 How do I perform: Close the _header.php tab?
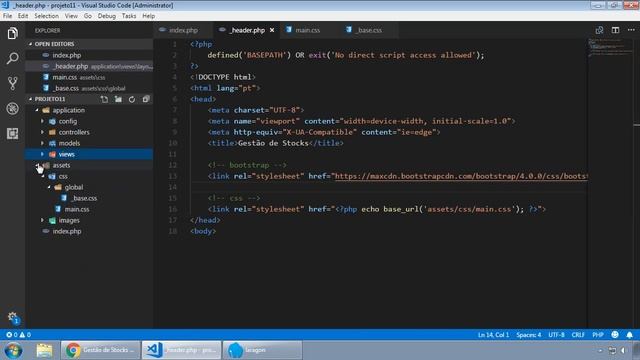click(x=272, y=30)
